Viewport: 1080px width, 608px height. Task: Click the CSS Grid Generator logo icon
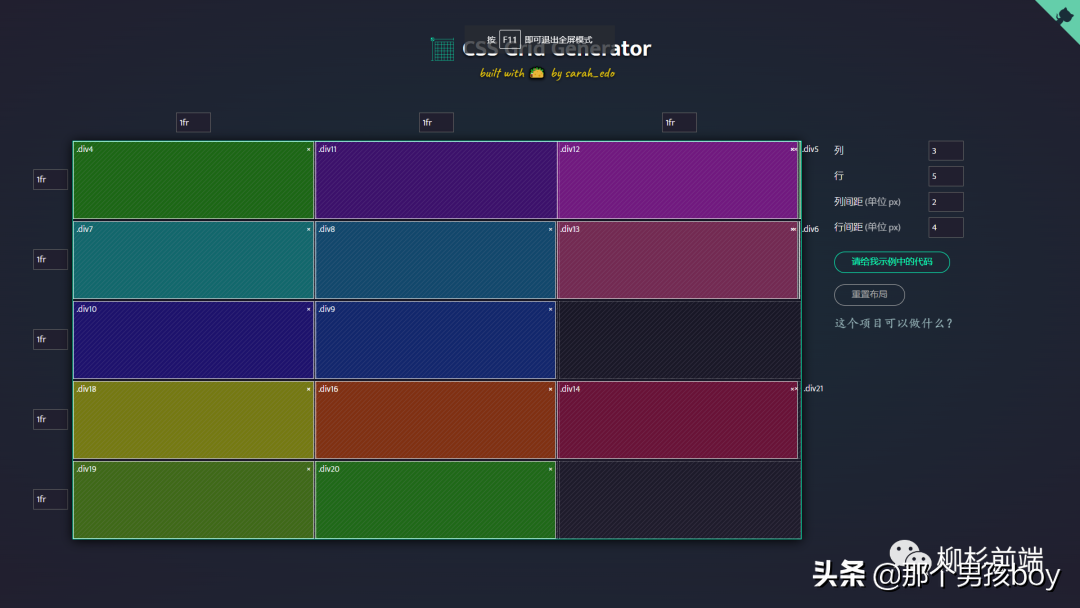click(x=442, y=49)
